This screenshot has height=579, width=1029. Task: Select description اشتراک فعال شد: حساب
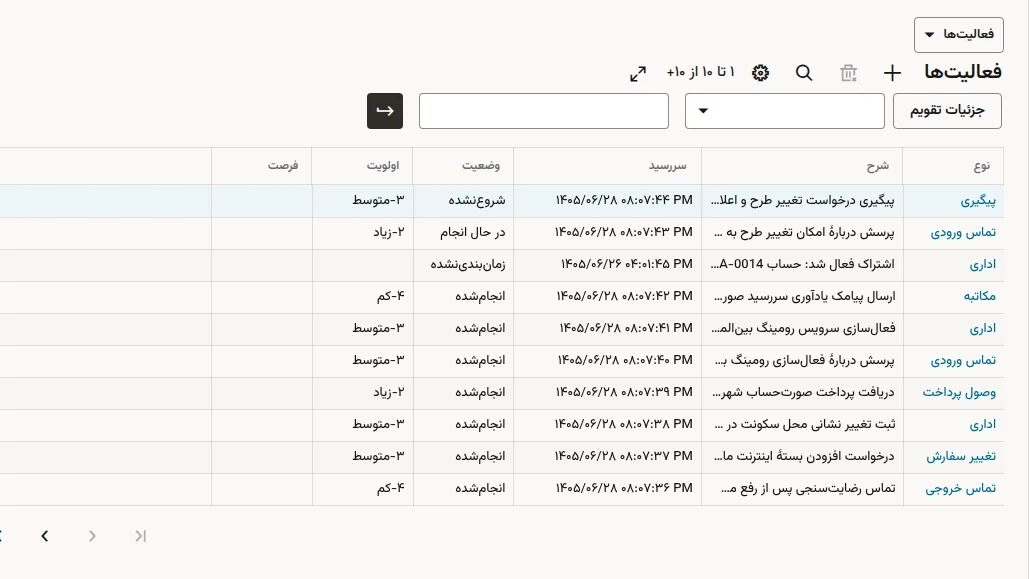(x=803, y=265)
